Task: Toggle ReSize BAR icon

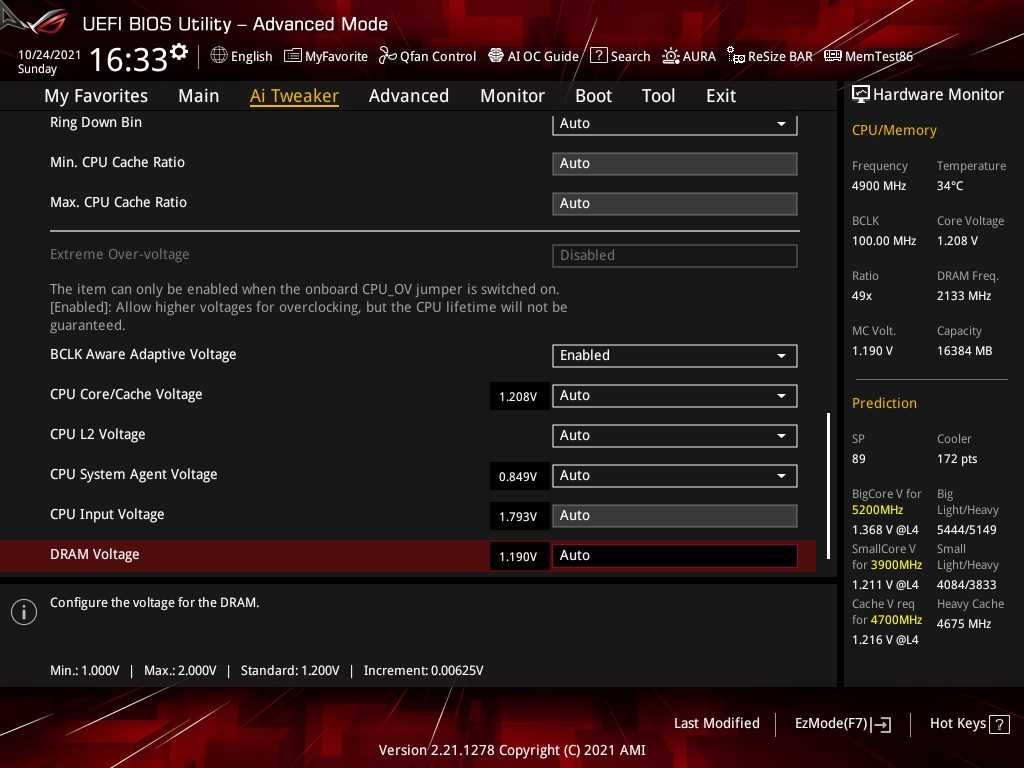Action: (x=736, y=56)
